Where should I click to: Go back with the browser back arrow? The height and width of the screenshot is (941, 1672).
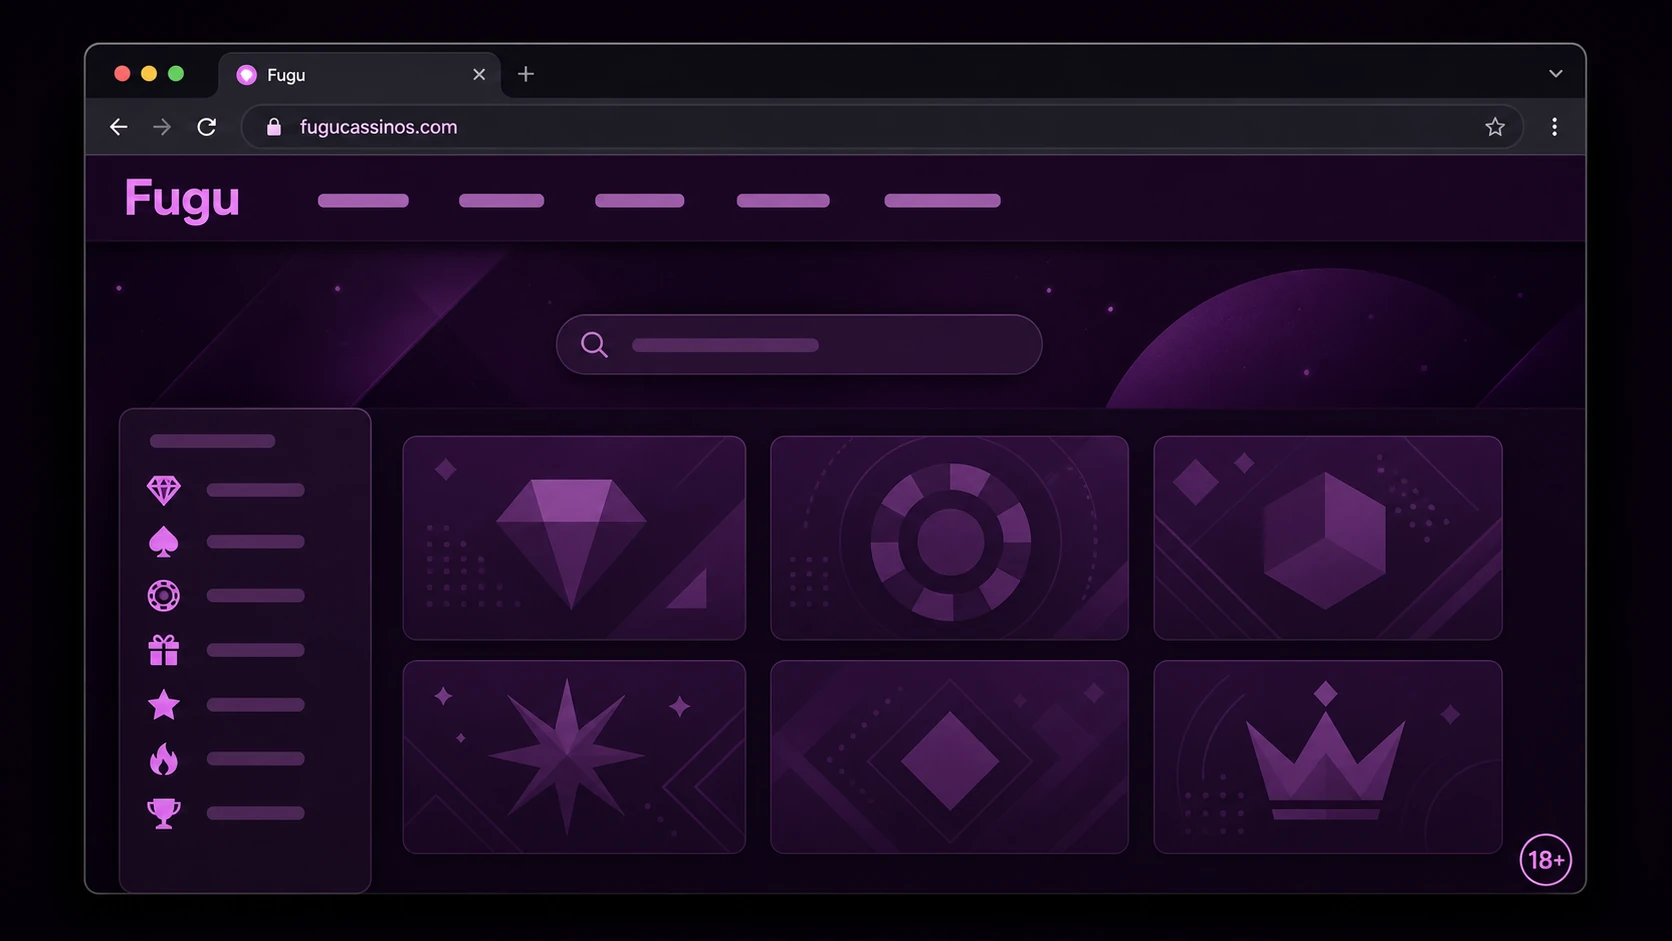click(119, 127)
